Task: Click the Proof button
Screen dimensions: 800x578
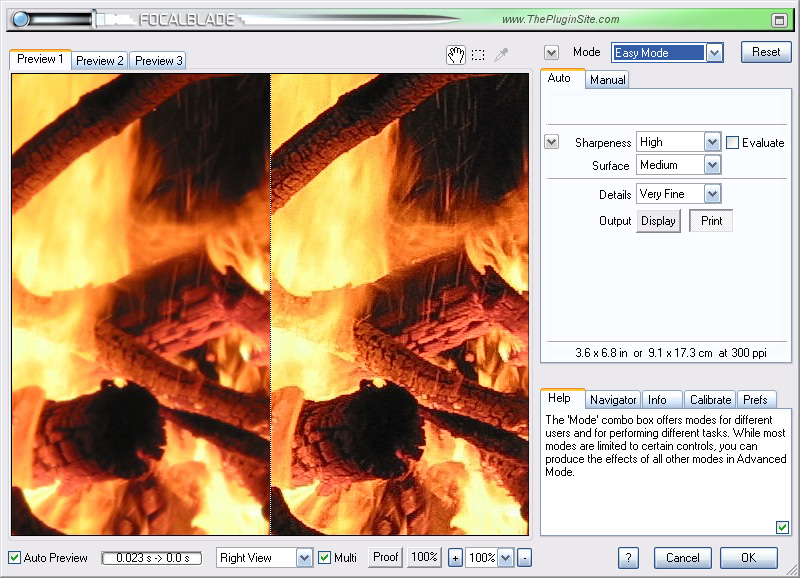Action: pyautogui.click(x=385, y=557)
